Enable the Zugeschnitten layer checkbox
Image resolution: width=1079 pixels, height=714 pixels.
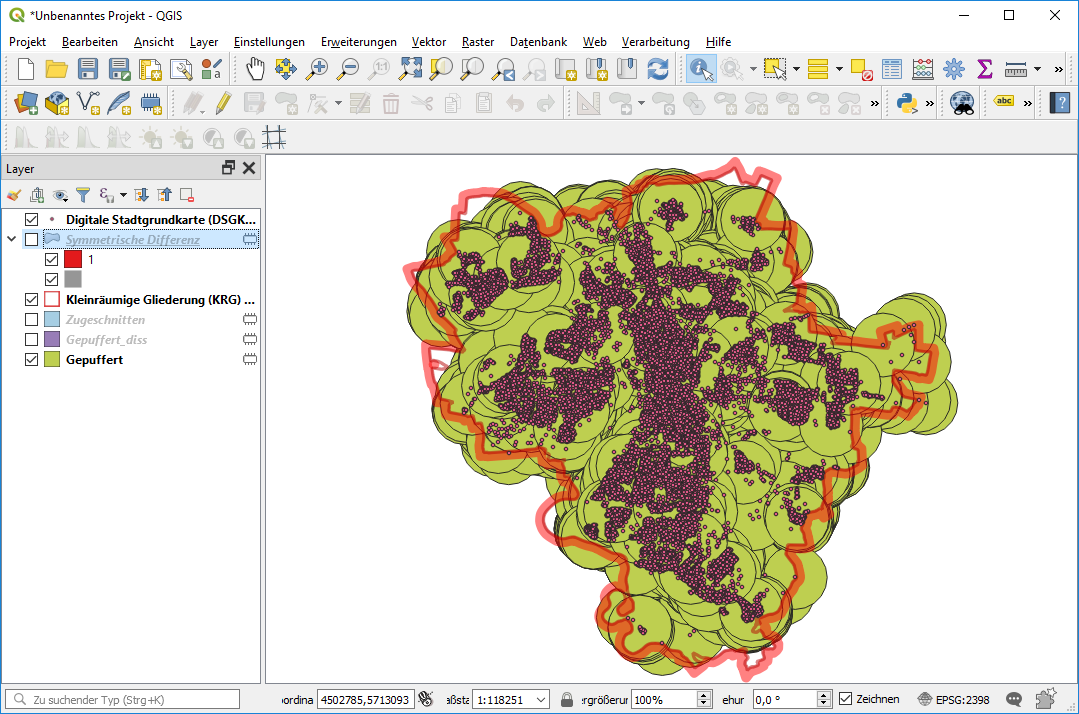[x=31, y=320]
